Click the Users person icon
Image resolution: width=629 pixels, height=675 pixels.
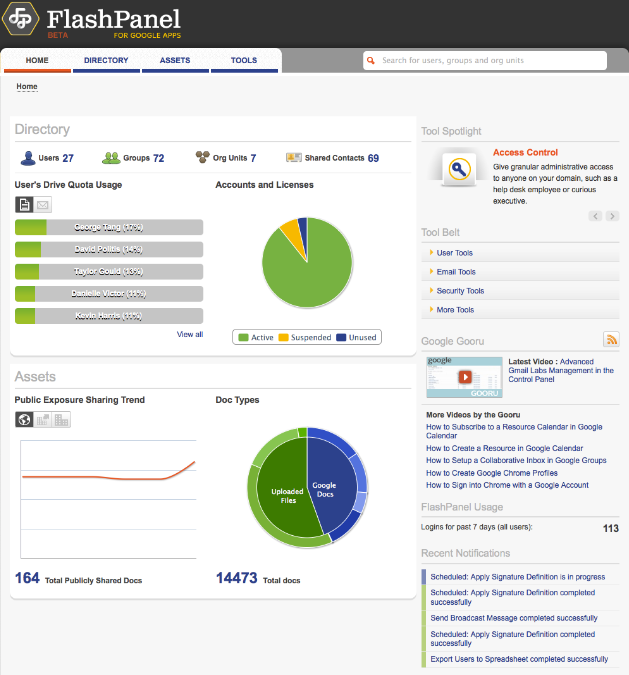click(28, 158)
